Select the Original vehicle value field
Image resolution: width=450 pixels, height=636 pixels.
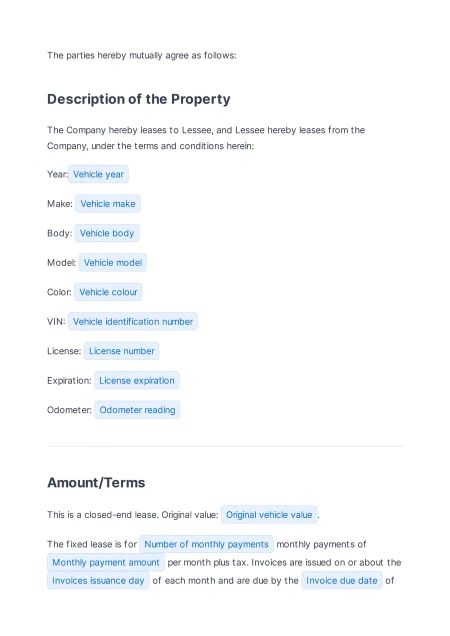pyautogui.click(x=269, y=515)
